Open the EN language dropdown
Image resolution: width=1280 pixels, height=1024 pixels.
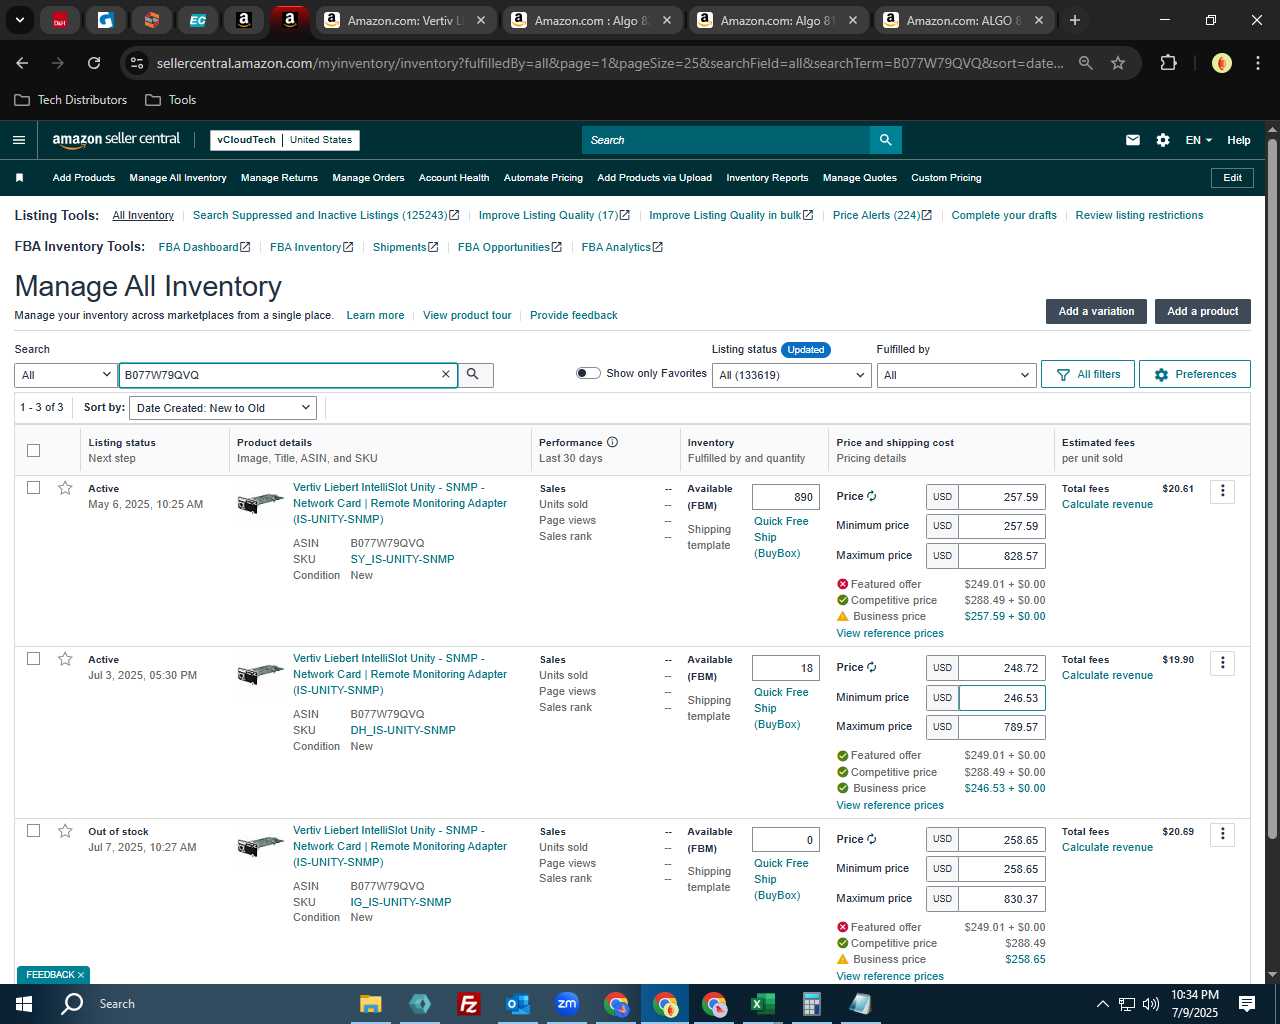(x=1198, y=140)
